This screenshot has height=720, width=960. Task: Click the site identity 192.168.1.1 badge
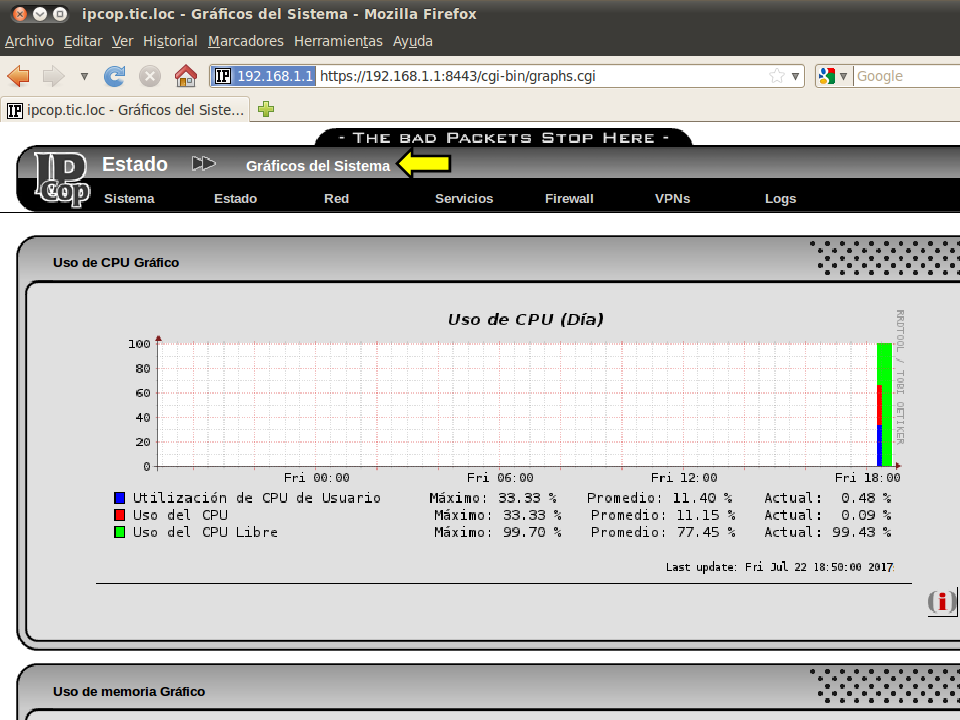point(264,76)
